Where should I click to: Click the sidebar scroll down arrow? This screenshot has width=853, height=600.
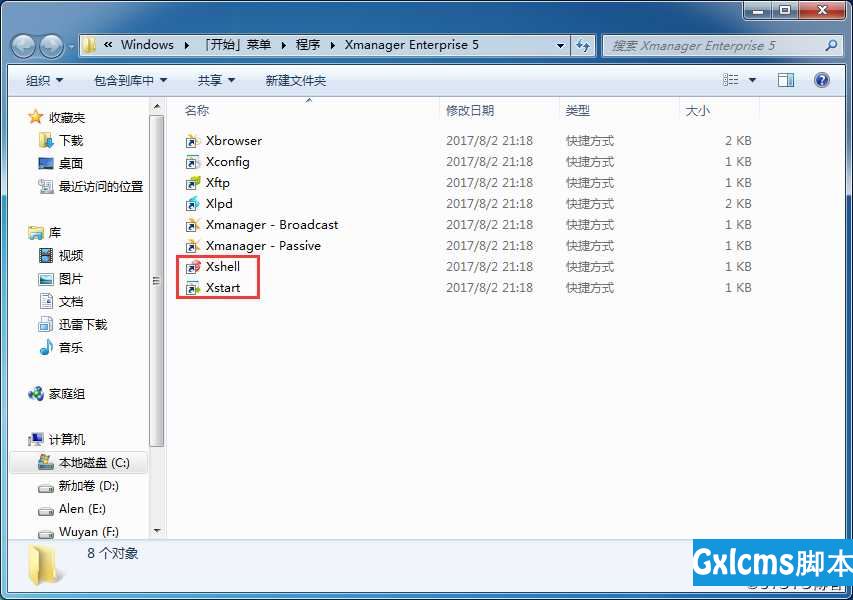point(157,531)
